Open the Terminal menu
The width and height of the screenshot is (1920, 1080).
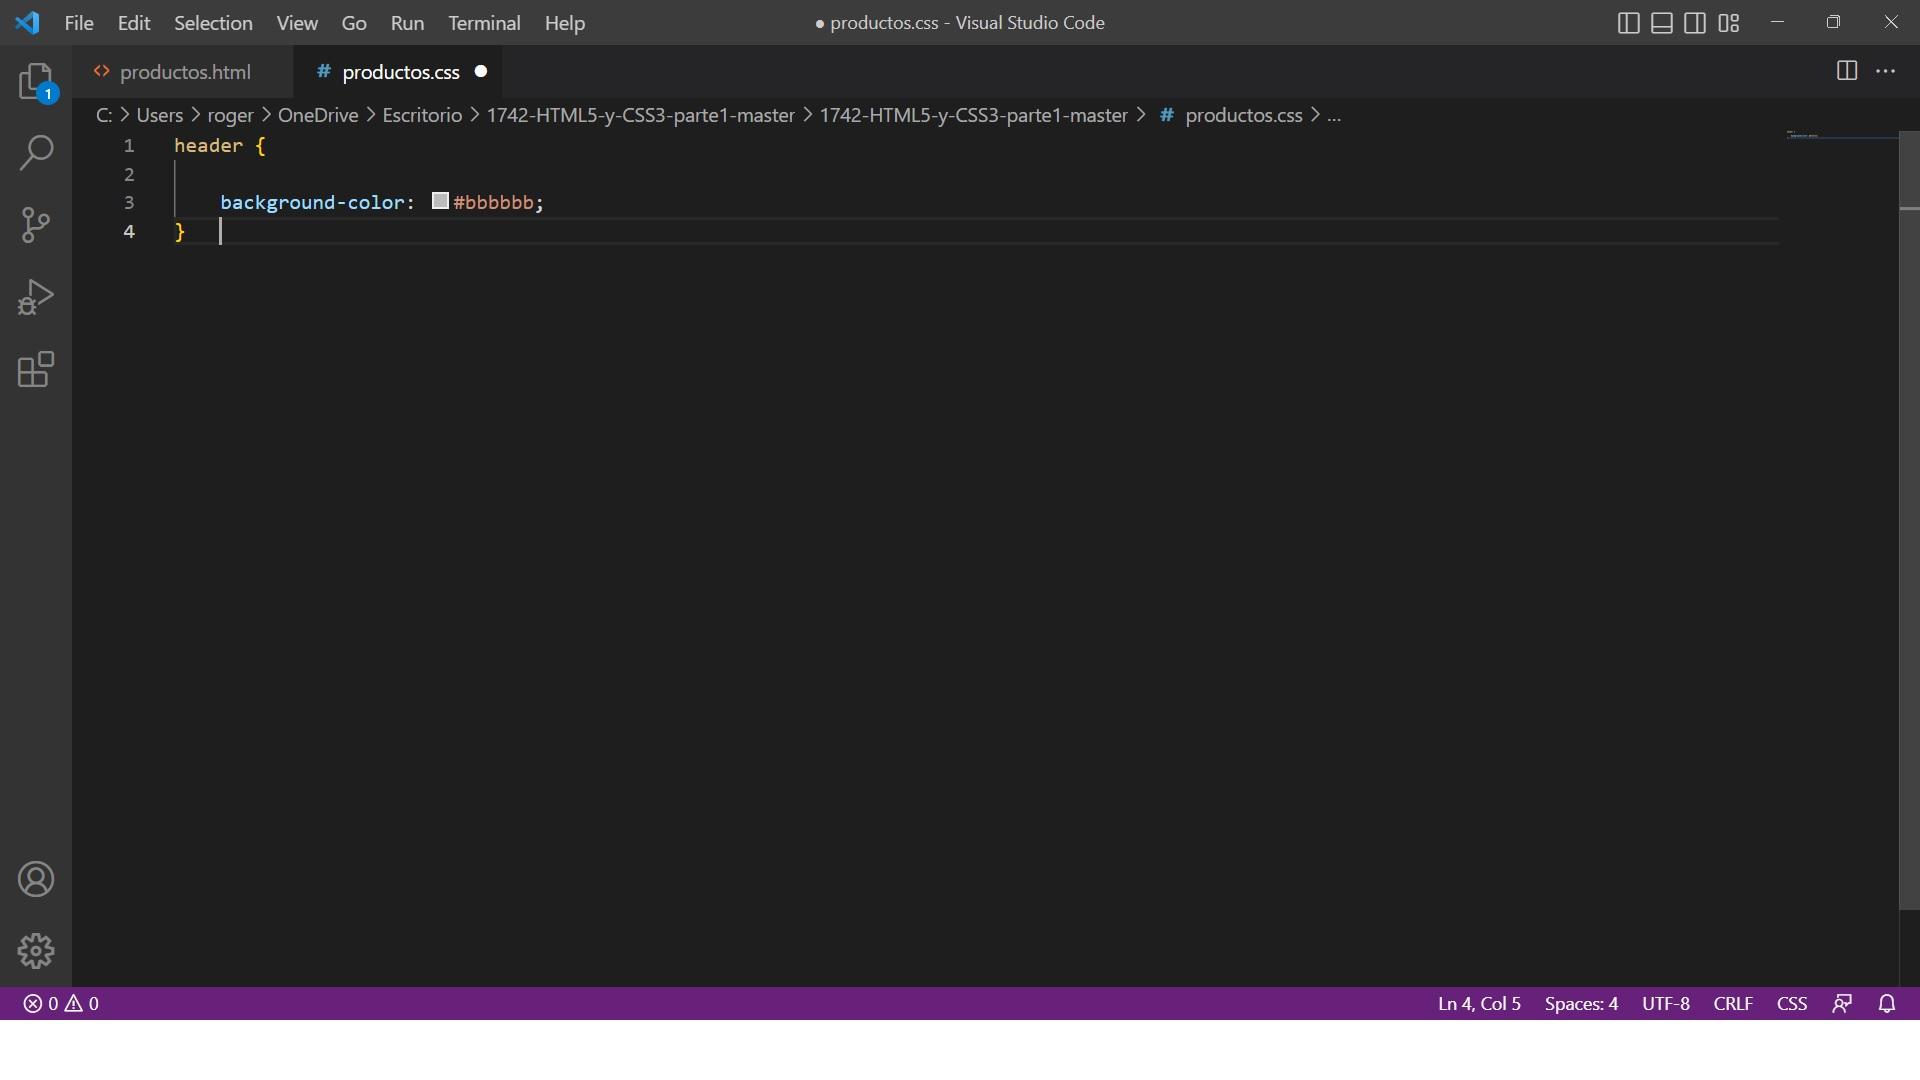pyautogui.click(x=484, y=22)
